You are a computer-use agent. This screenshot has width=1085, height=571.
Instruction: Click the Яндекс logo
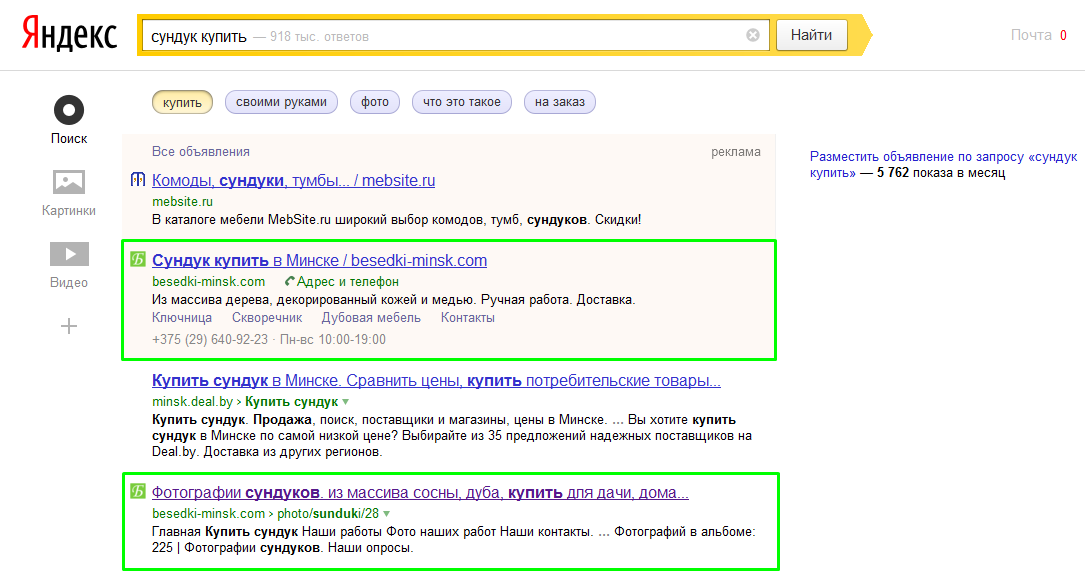pyautogui.click(x=69, y=35)
